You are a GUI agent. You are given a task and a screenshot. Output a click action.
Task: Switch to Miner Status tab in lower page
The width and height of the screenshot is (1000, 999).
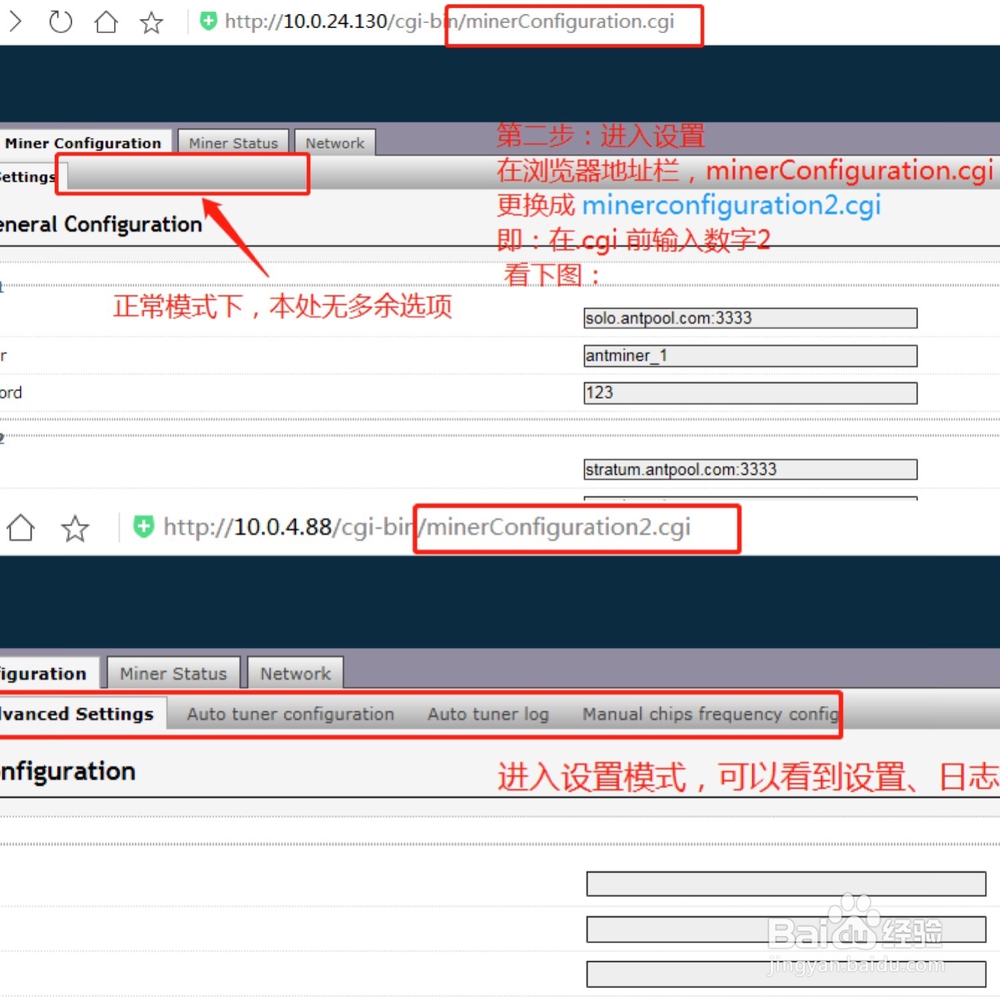coord(173,674)
